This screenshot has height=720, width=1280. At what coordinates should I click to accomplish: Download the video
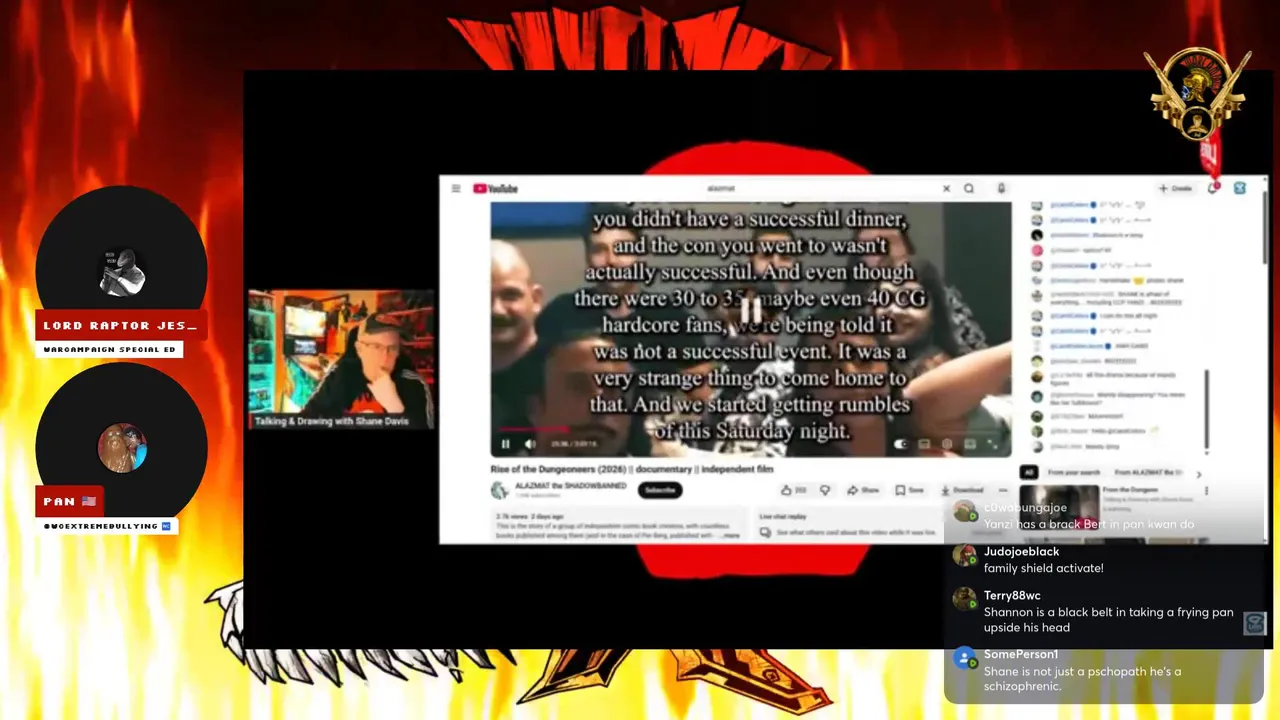(962, 490)
